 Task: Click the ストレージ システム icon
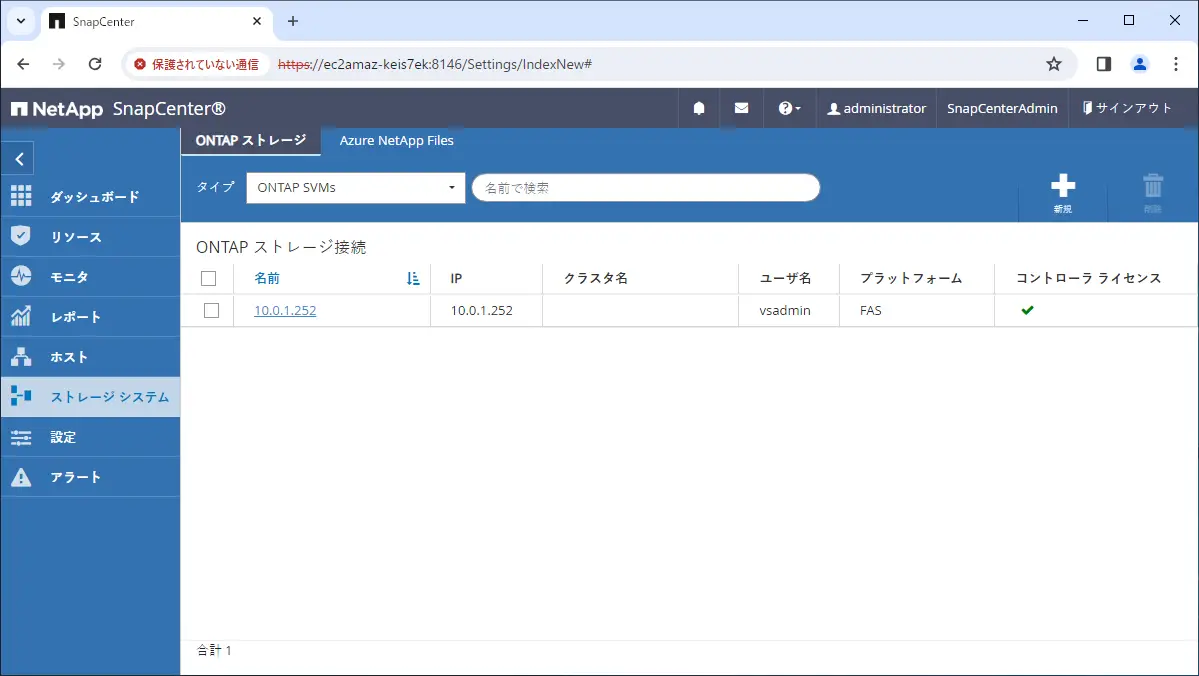click(21, 396)
